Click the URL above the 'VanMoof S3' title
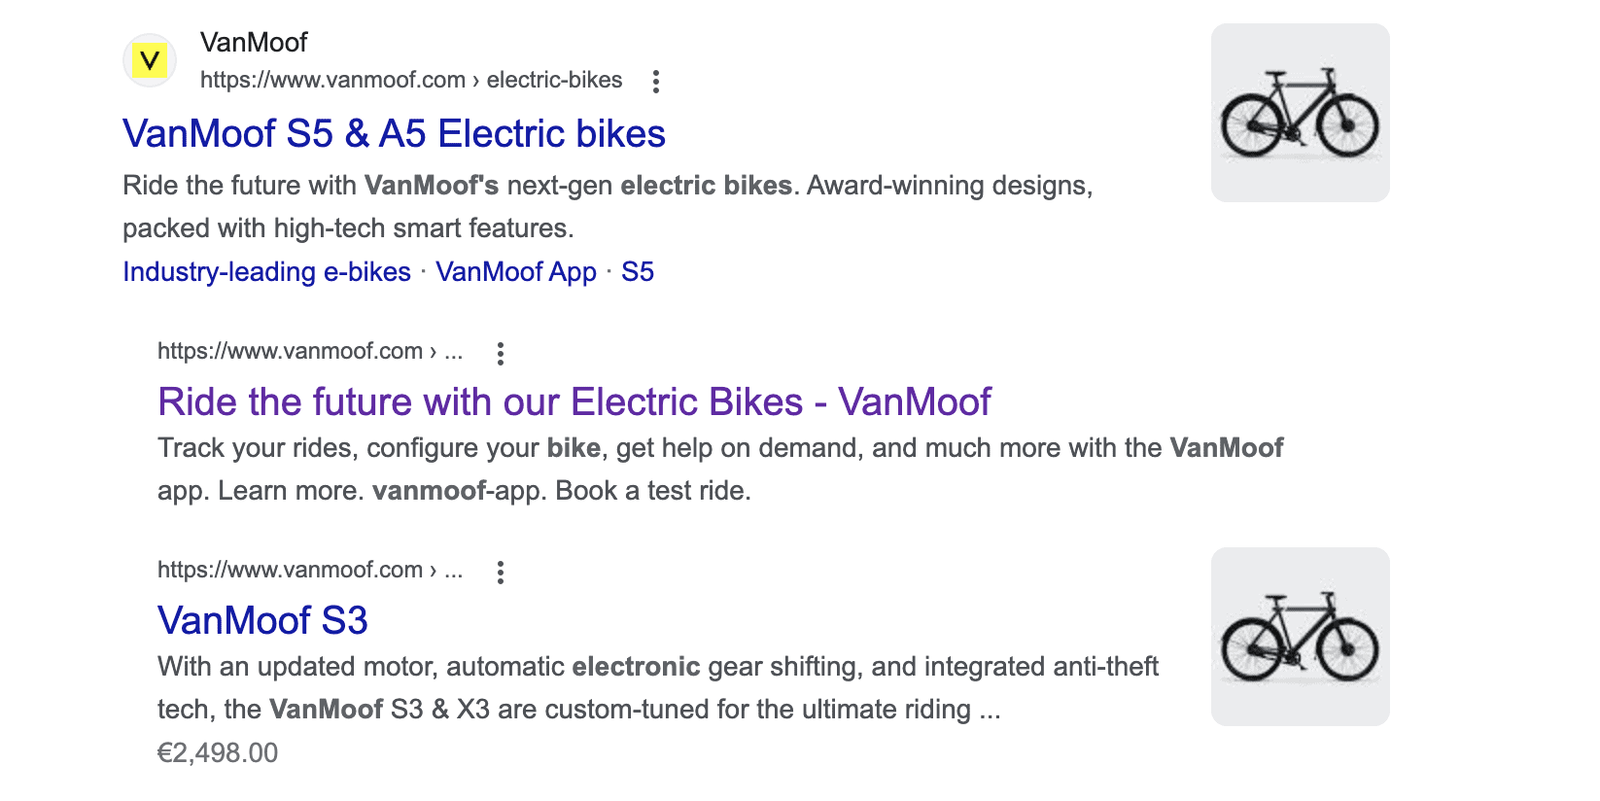The width and height of the screenshot is (1600, 801). point(310,570)
